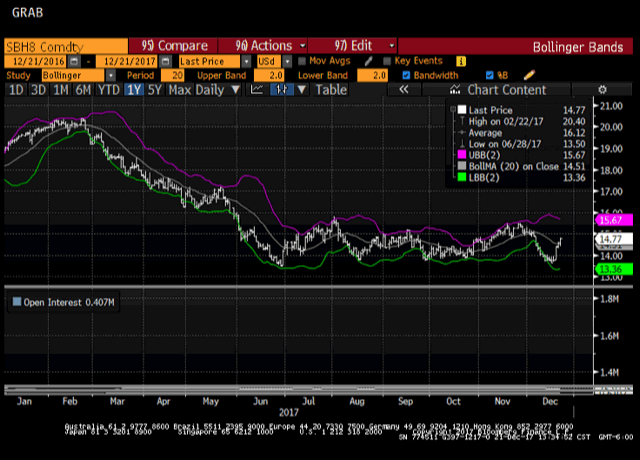This screenshot has width=640, height=460.
Task: Open the Table view
Action: tap(331, 89)
